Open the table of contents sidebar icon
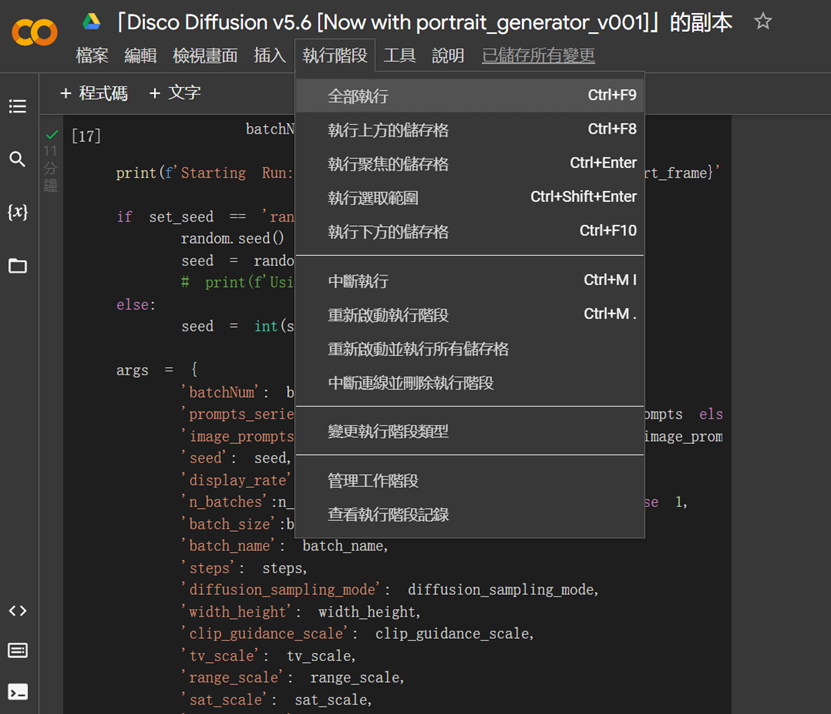 [17, 106]
